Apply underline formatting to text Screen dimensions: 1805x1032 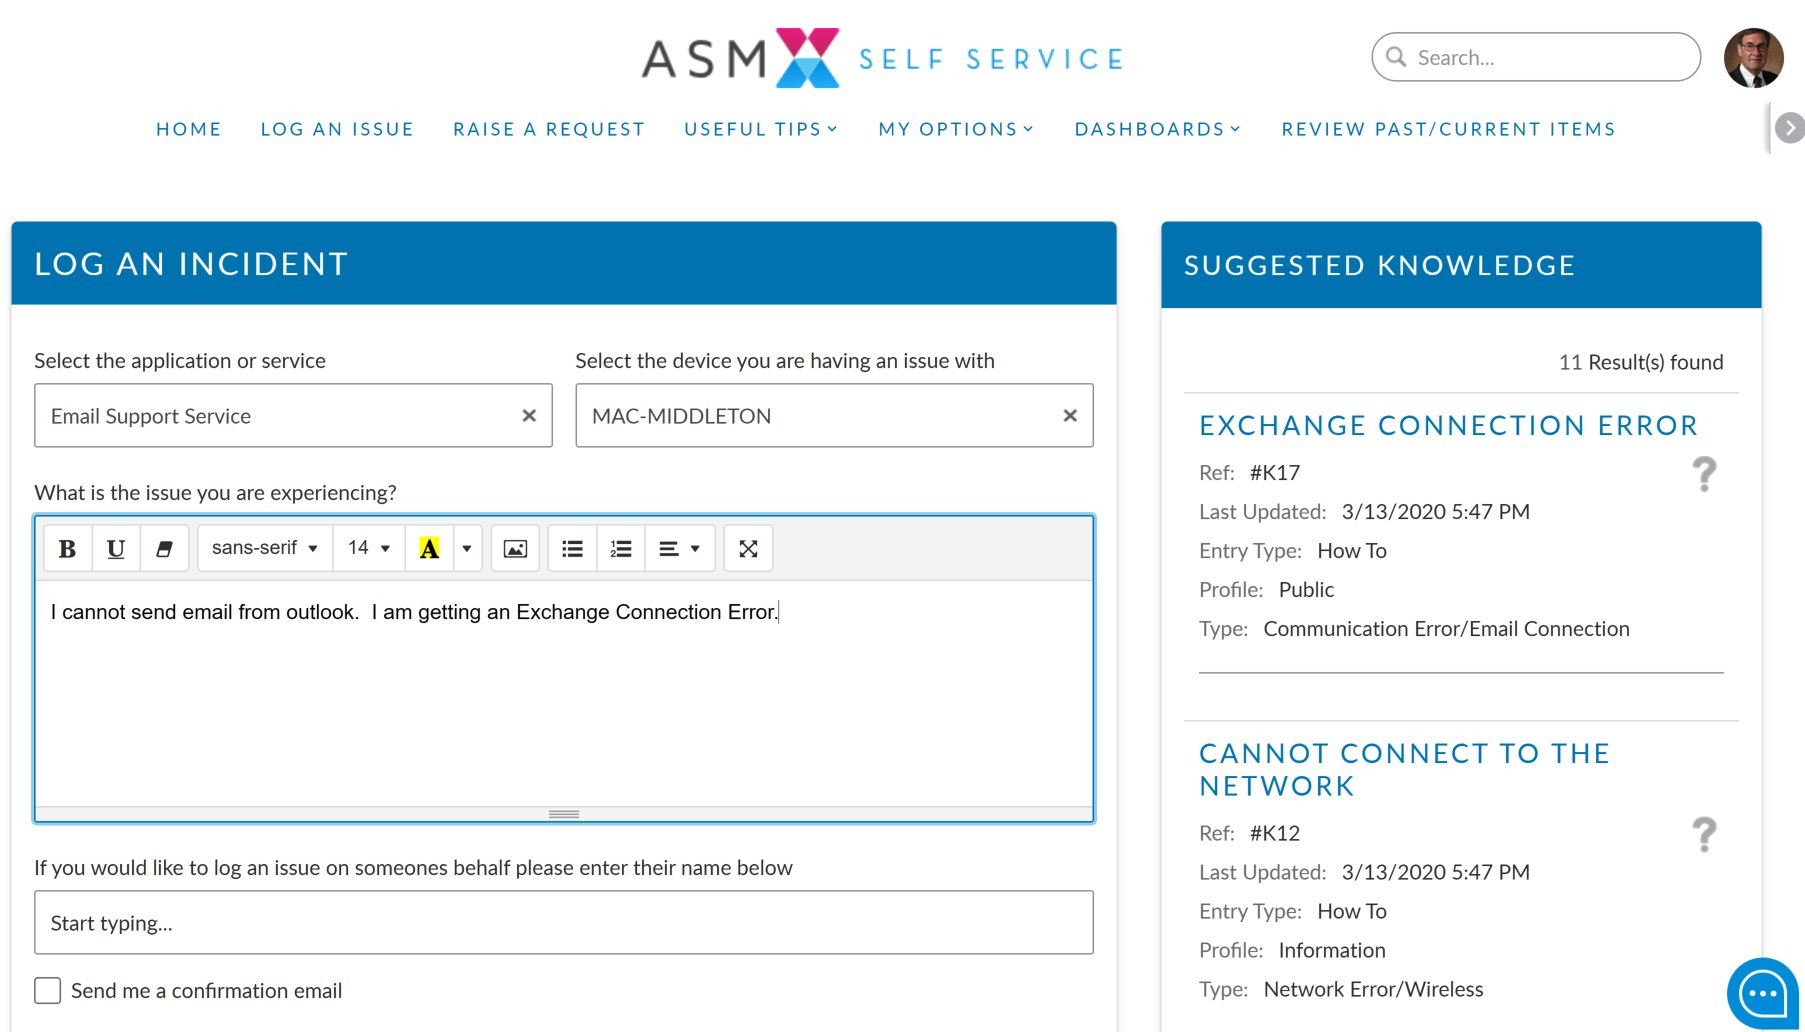(116, 548)
